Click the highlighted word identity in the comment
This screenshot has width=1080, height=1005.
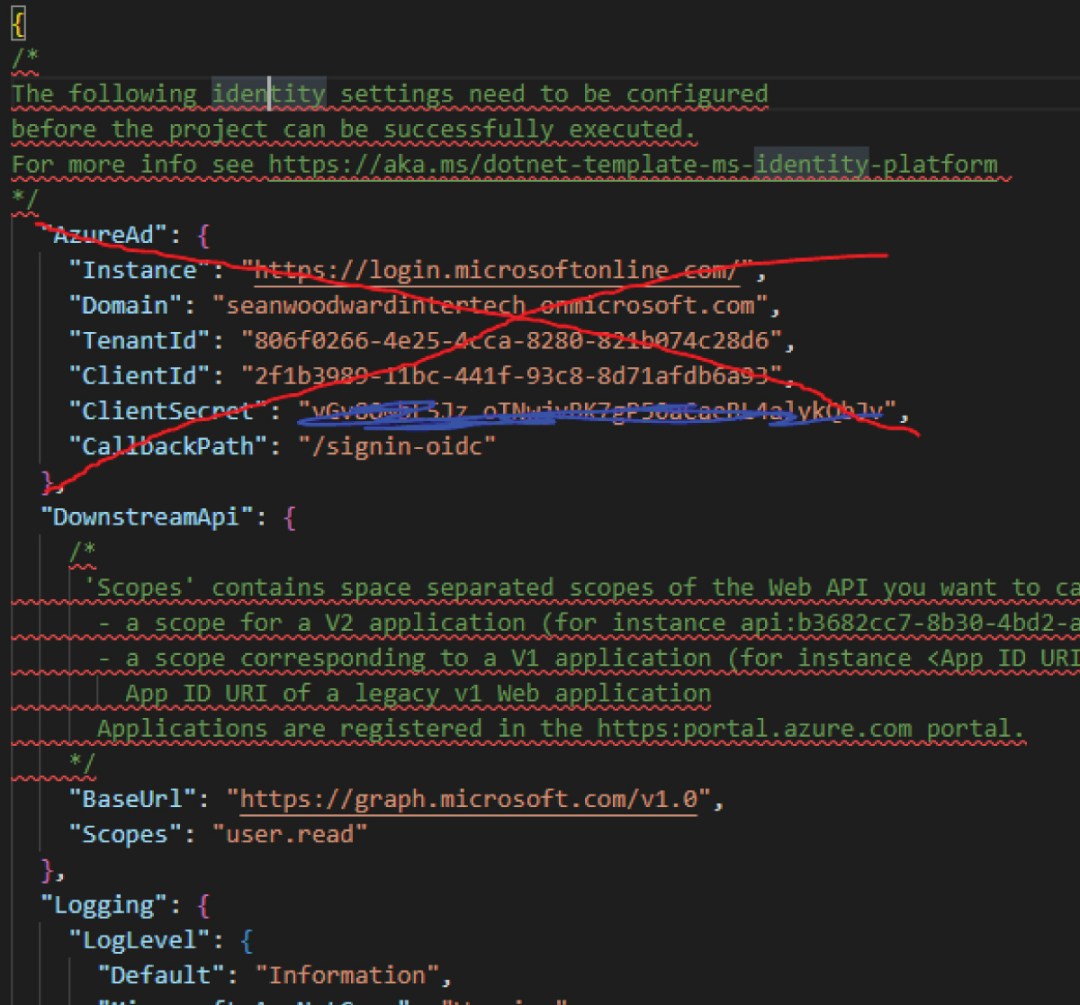click(267, 93)
